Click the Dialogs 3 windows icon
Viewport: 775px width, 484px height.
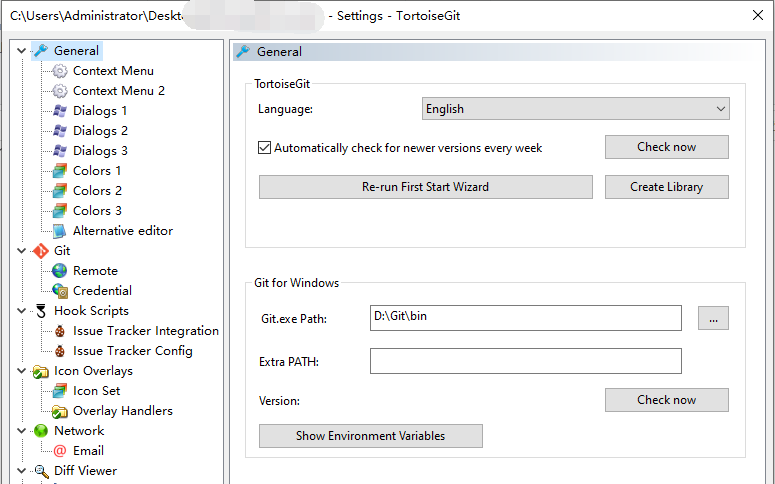(x=60, y=151)
